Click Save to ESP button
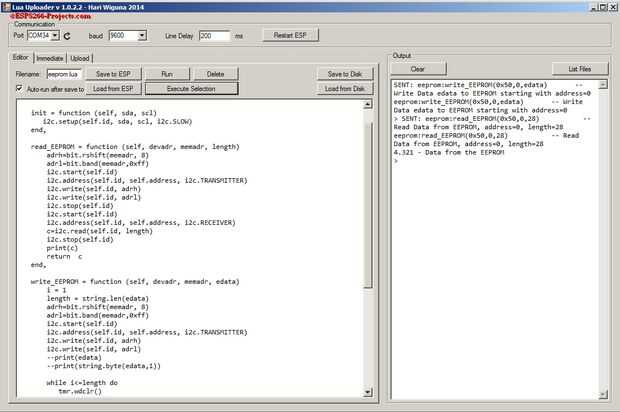The image size is (620, 412). (113, 74)
